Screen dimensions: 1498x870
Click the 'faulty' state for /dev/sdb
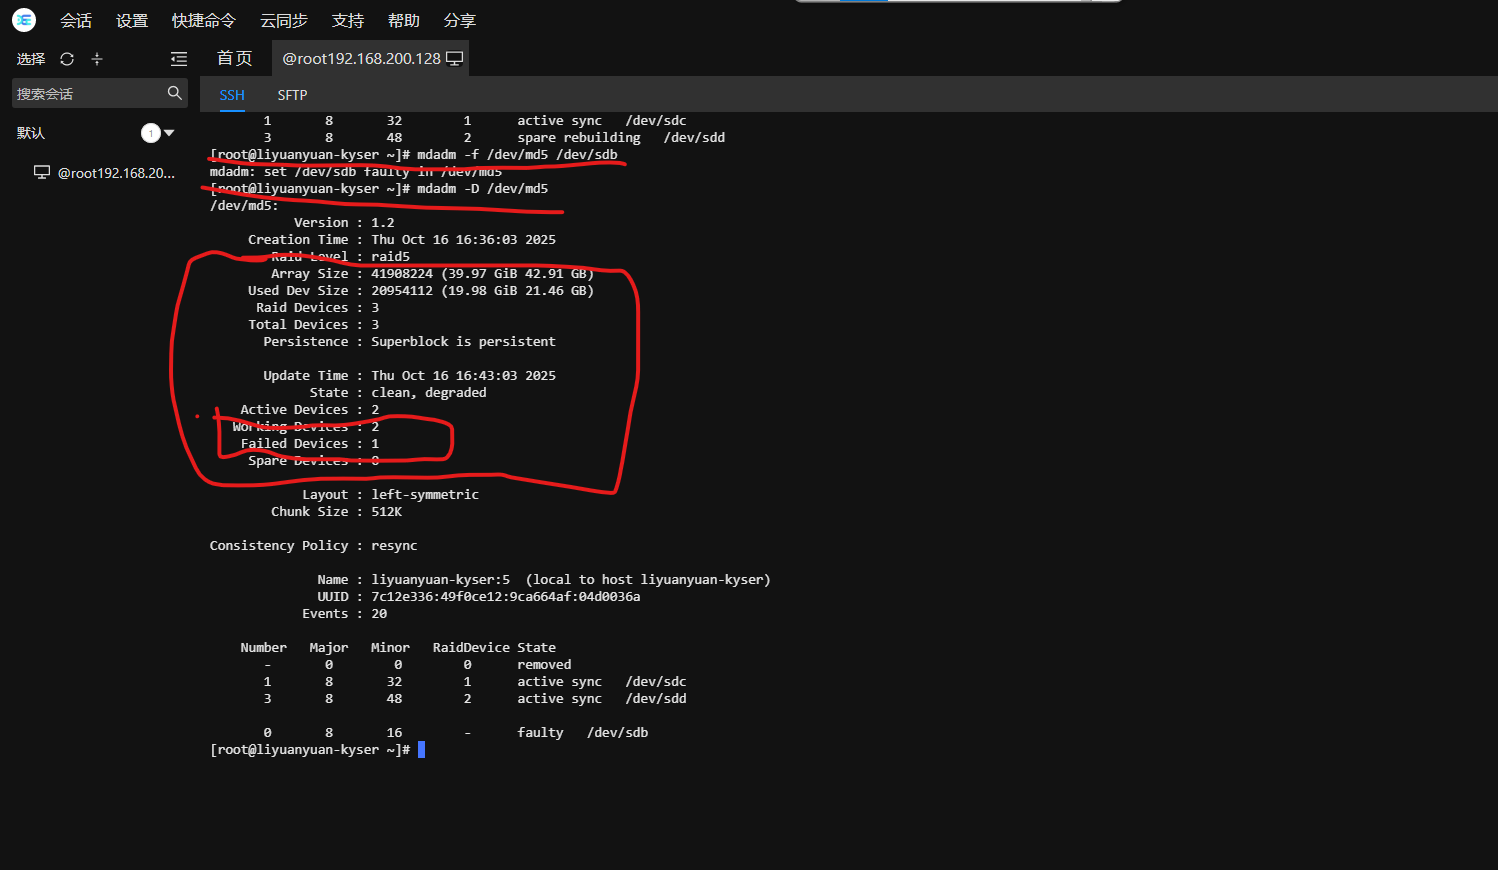click(x=540, y=732)
